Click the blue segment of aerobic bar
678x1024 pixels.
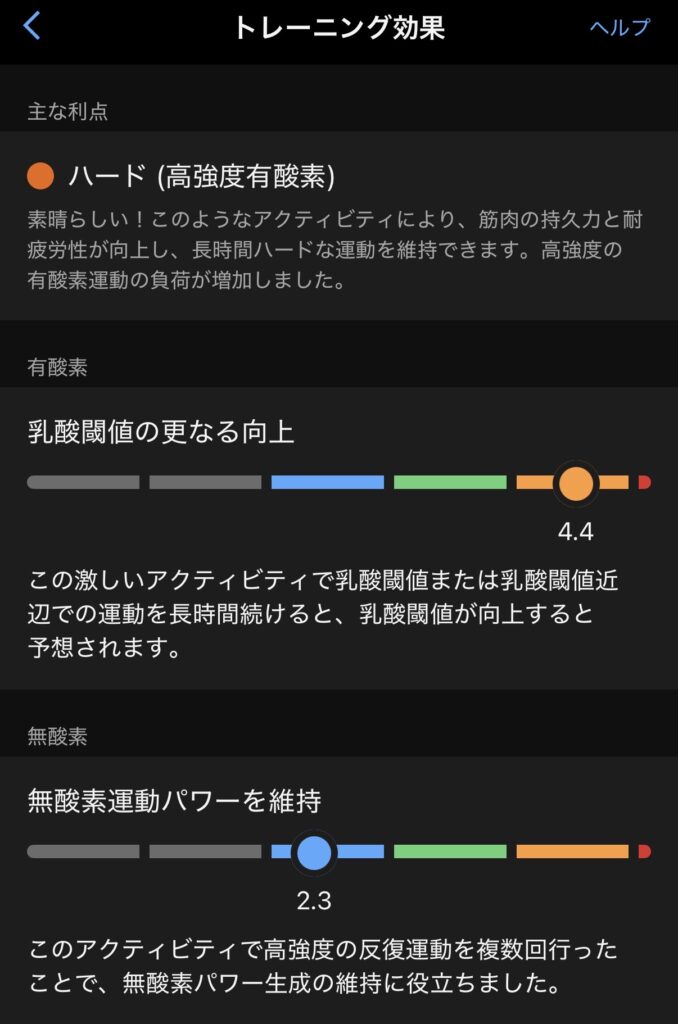327,483
